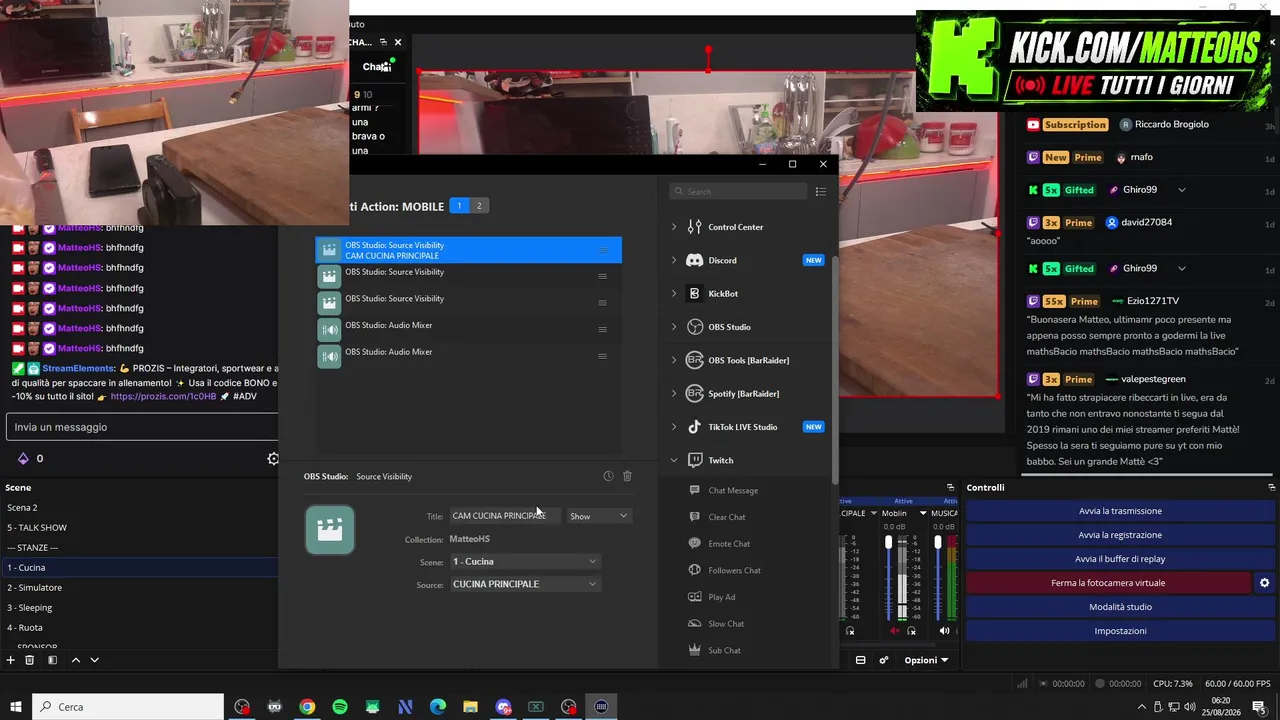Remove the selected scene with trash icon
The width and height of the screenshot is (1280, 720).
29,660
